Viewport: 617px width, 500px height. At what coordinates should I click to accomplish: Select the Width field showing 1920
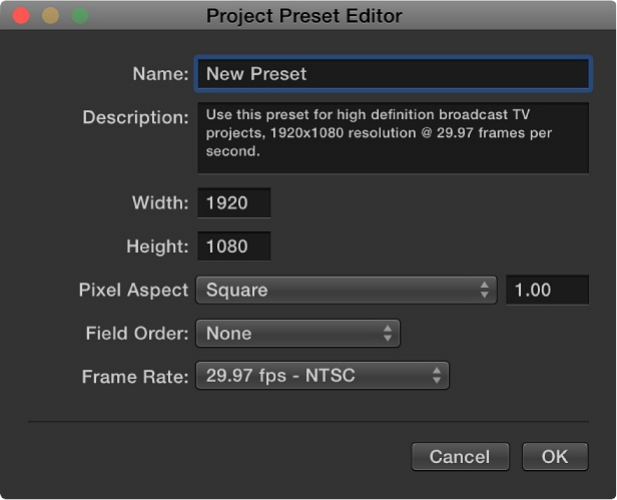pos(234,203)
